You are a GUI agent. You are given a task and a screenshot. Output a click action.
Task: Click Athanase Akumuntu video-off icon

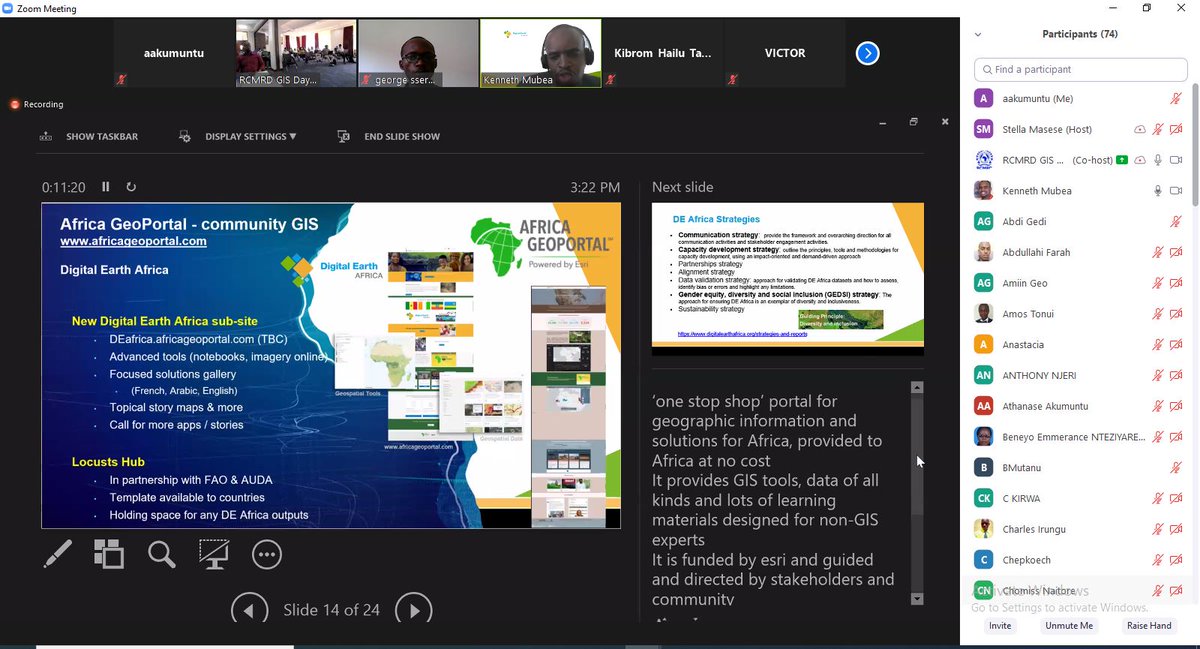1177,406
